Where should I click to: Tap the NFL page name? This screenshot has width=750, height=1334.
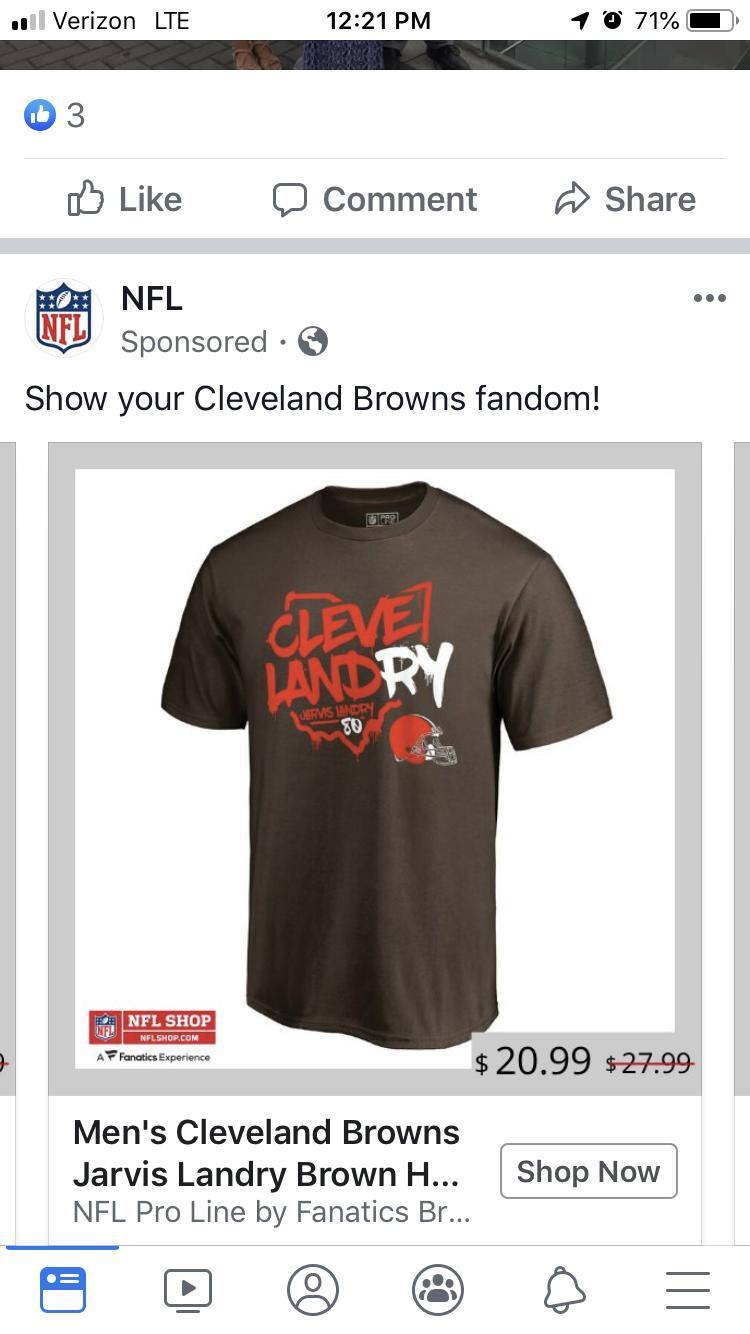click(152, 298)
